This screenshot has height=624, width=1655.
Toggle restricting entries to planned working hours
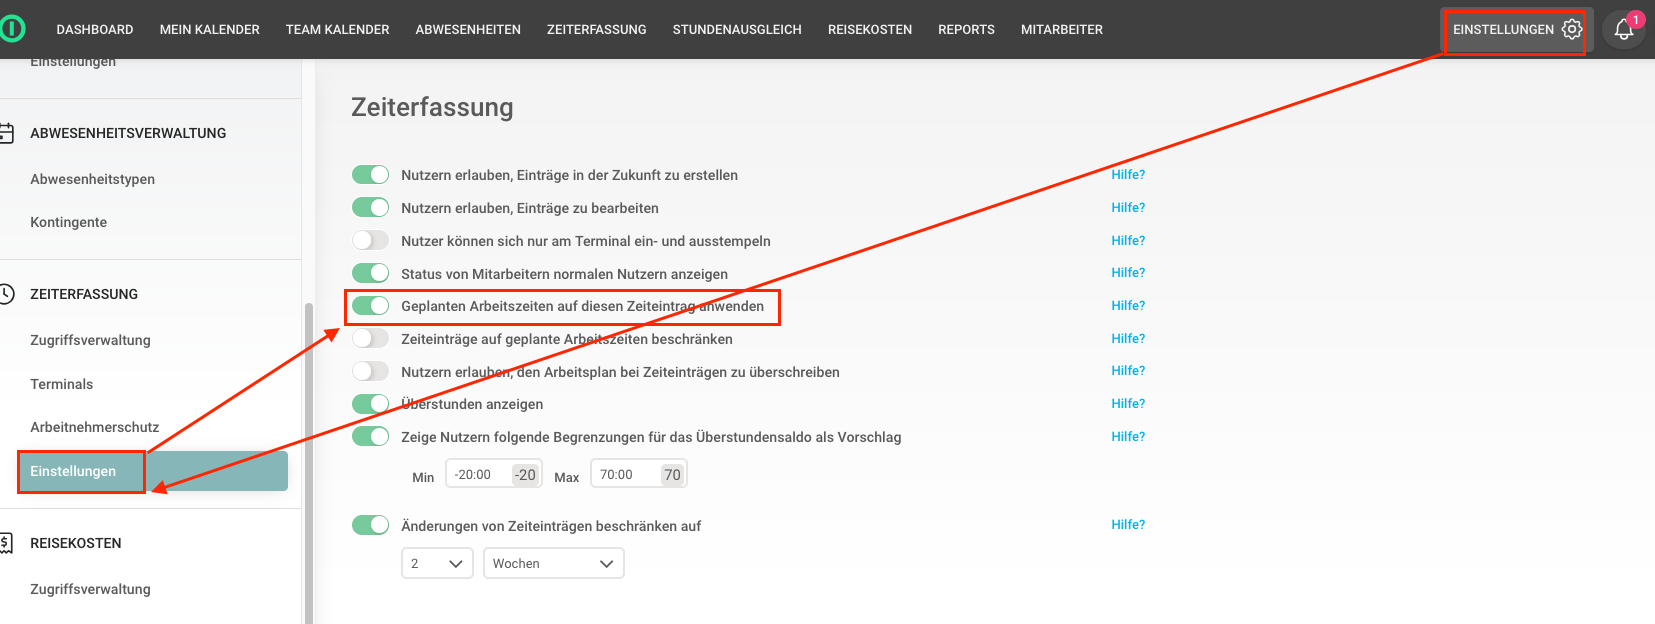(x=370, y=339)
